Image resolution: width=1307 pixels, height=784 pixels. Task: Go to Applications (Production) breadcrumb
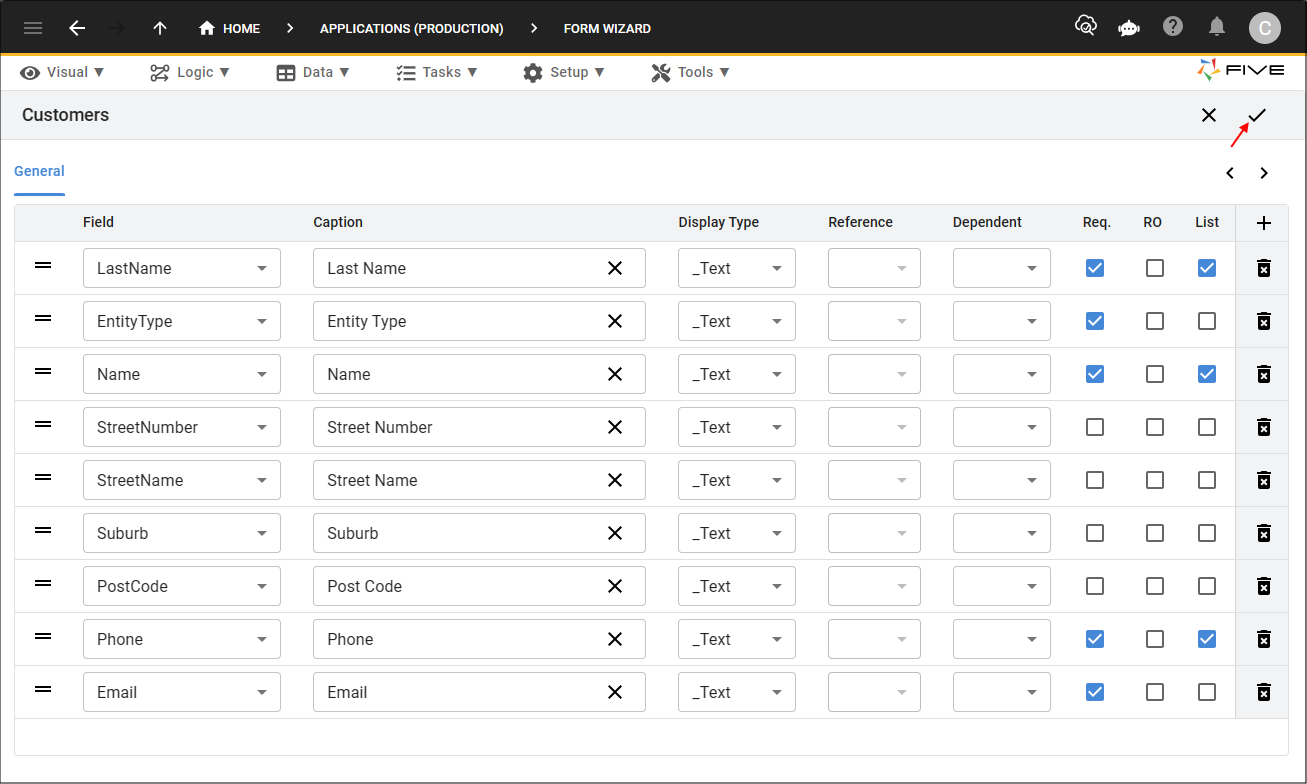click(x=411, y=28)
